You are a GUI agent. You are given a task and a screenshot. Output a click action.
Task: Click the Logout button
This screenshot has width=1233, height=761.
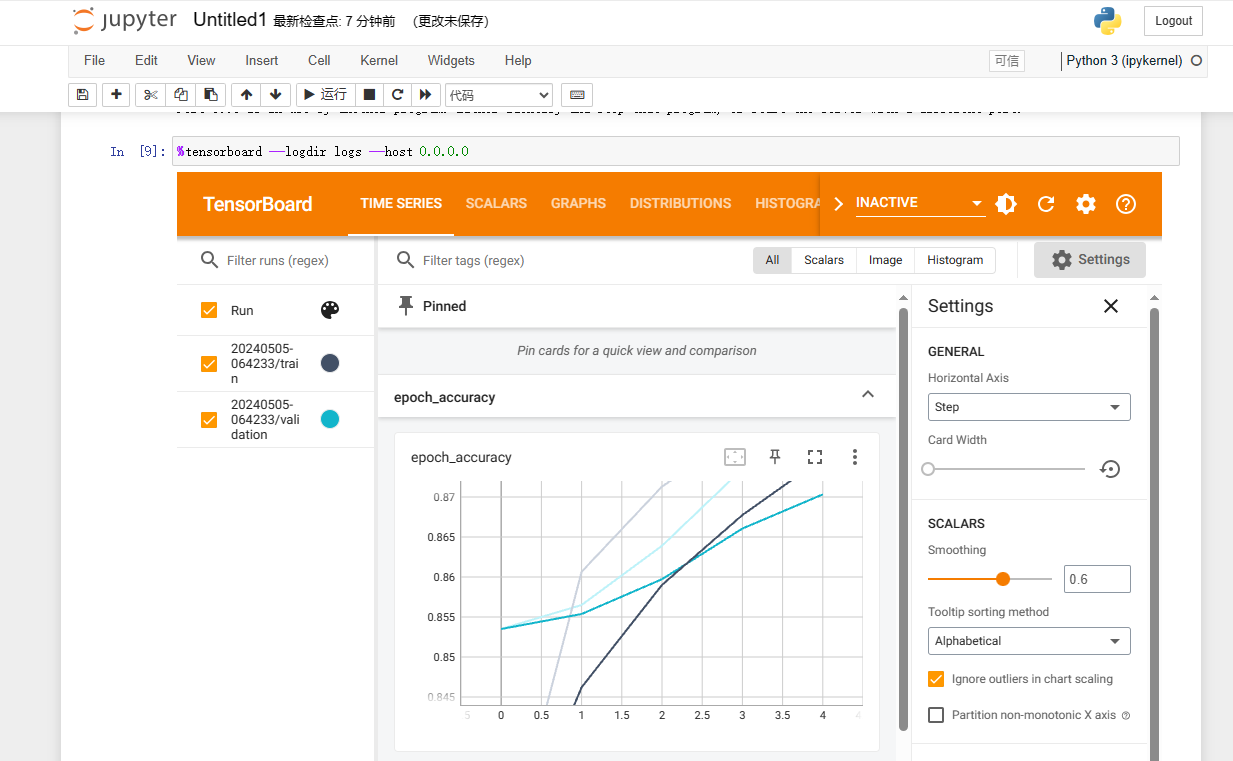[x=1173, y=21]
